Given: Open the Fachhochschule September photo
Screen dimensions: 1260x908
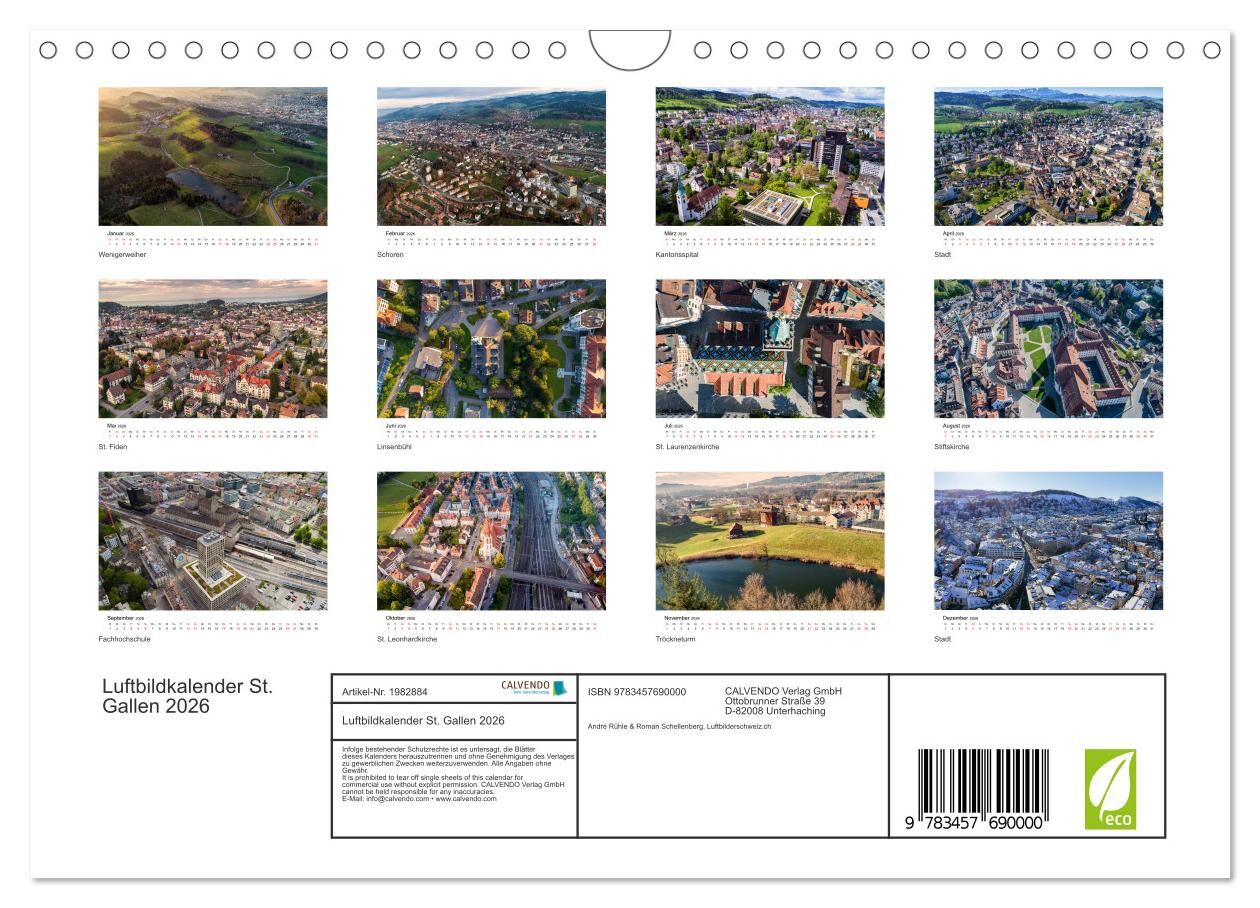Looking at the screenshot, I should tap(212, 541).
